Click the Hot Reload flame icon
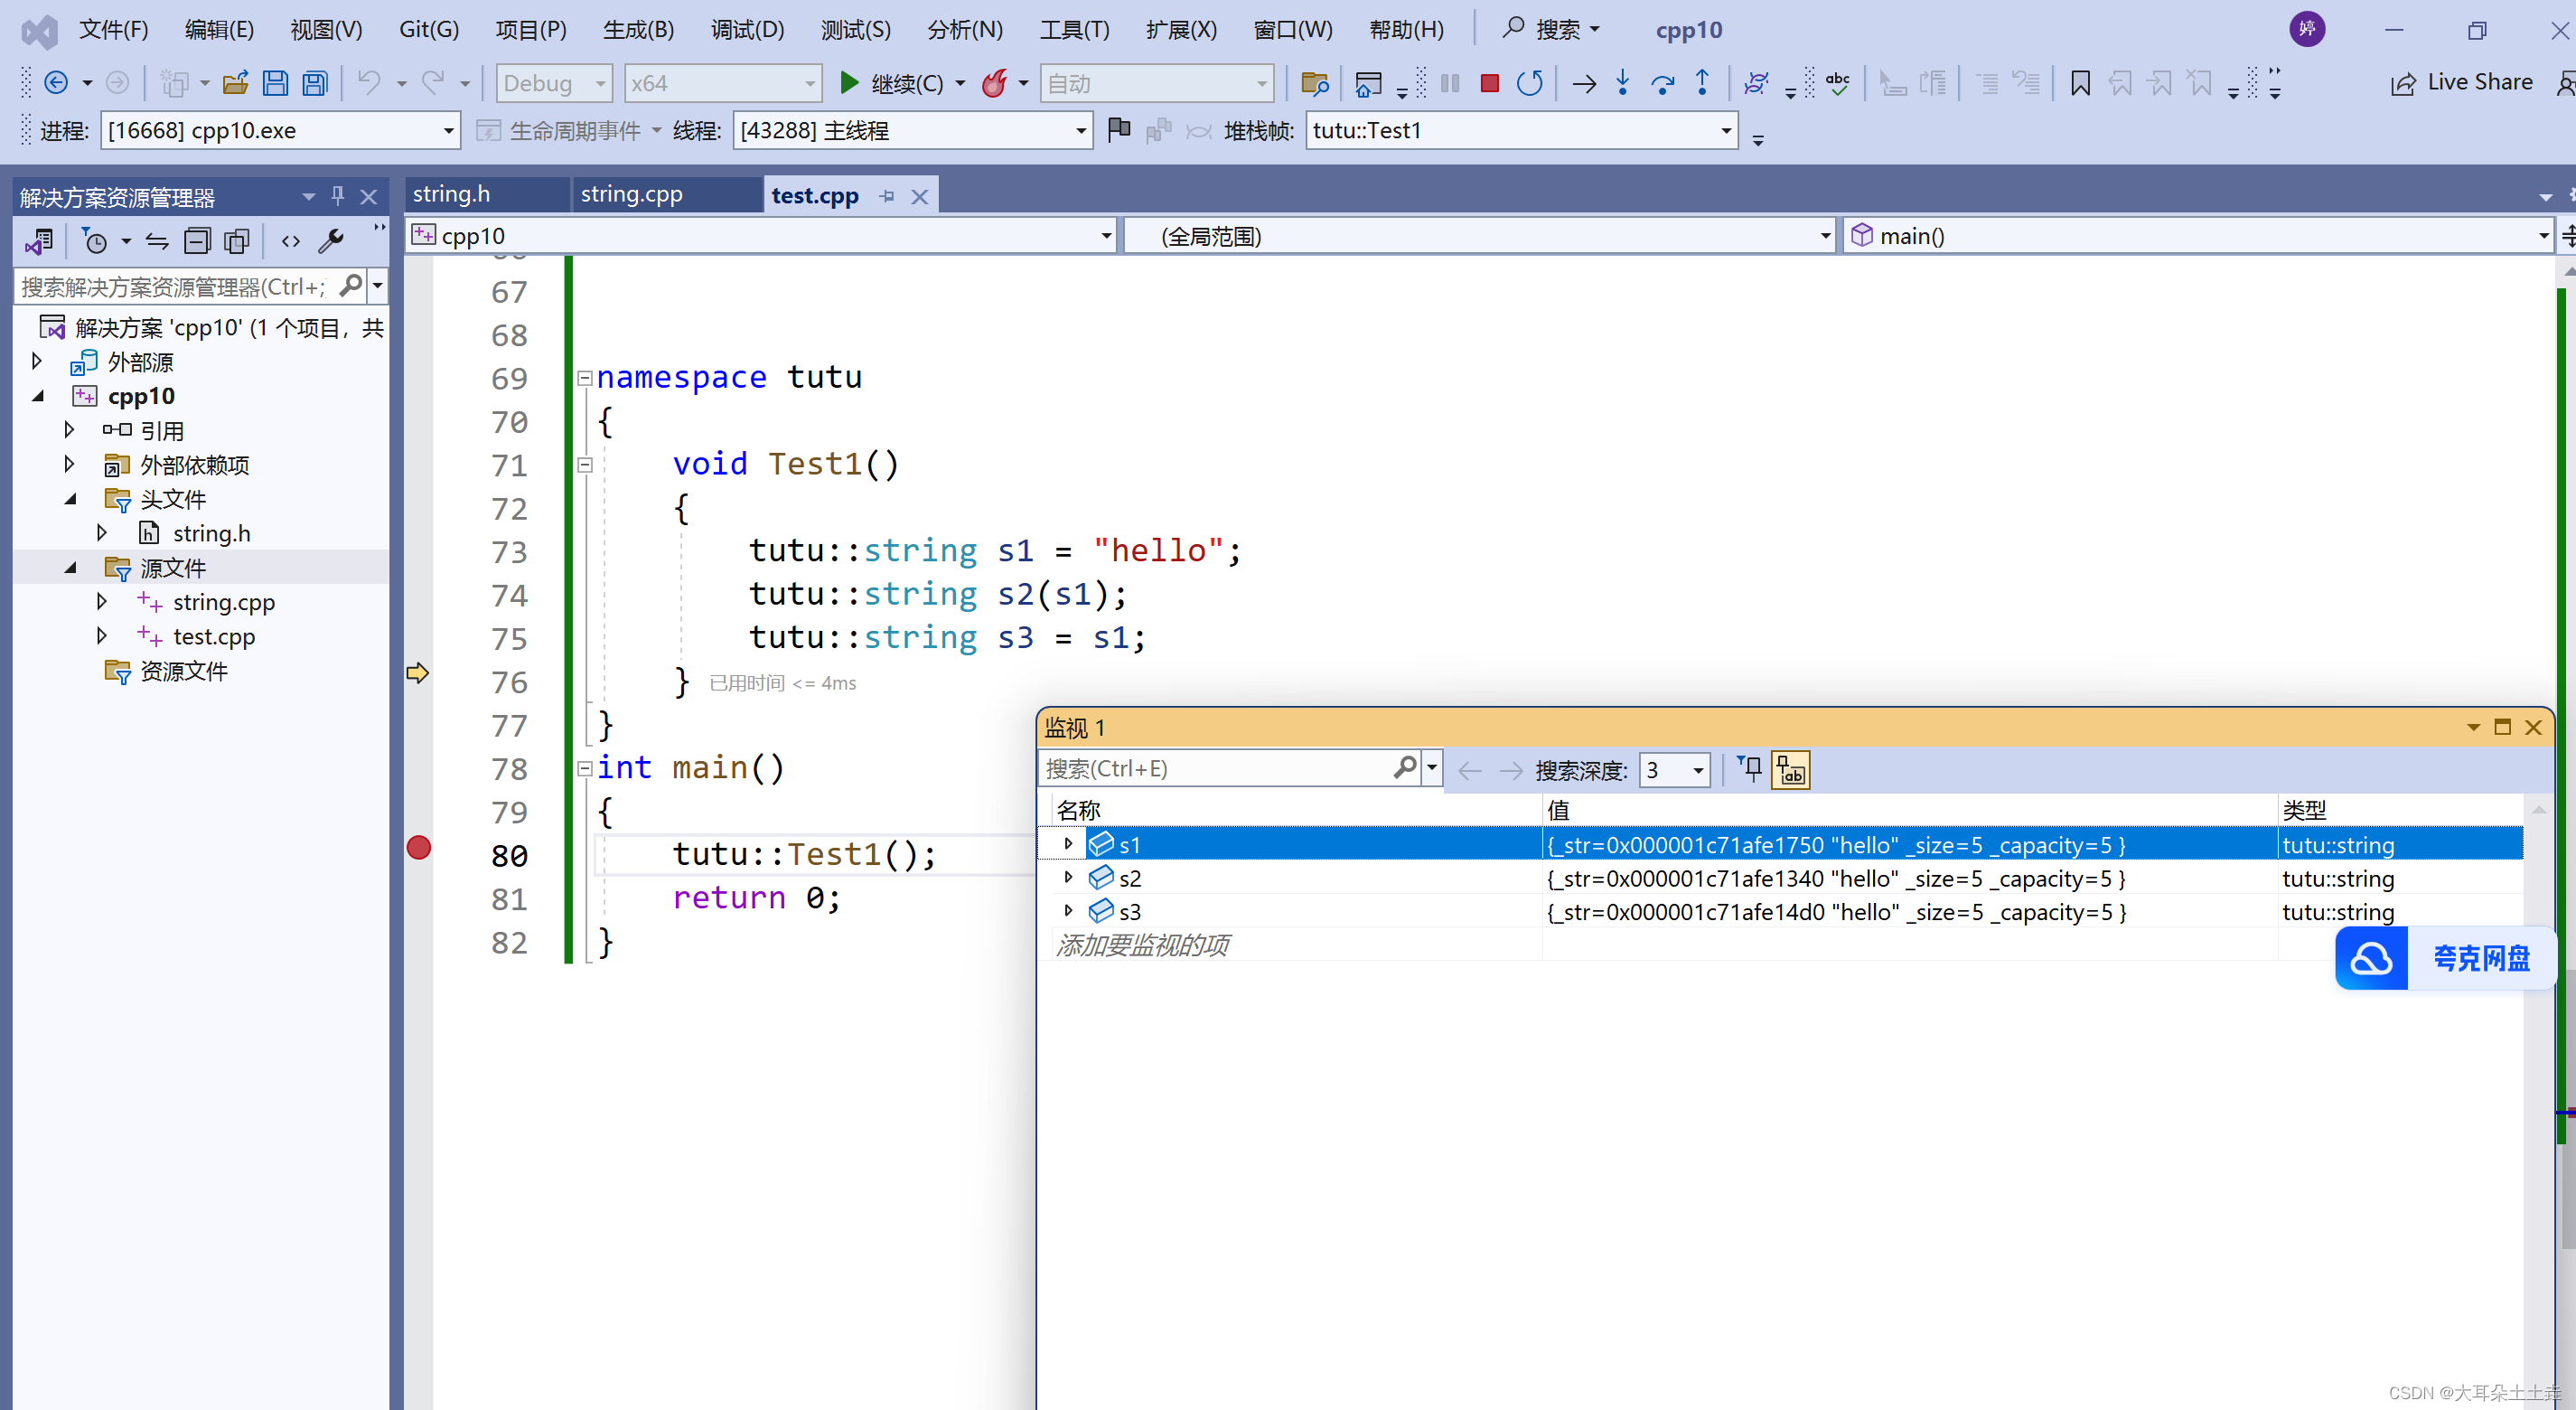This screenshot has width=2576, height=1410. pyautogui.click(x=994, y=83)
